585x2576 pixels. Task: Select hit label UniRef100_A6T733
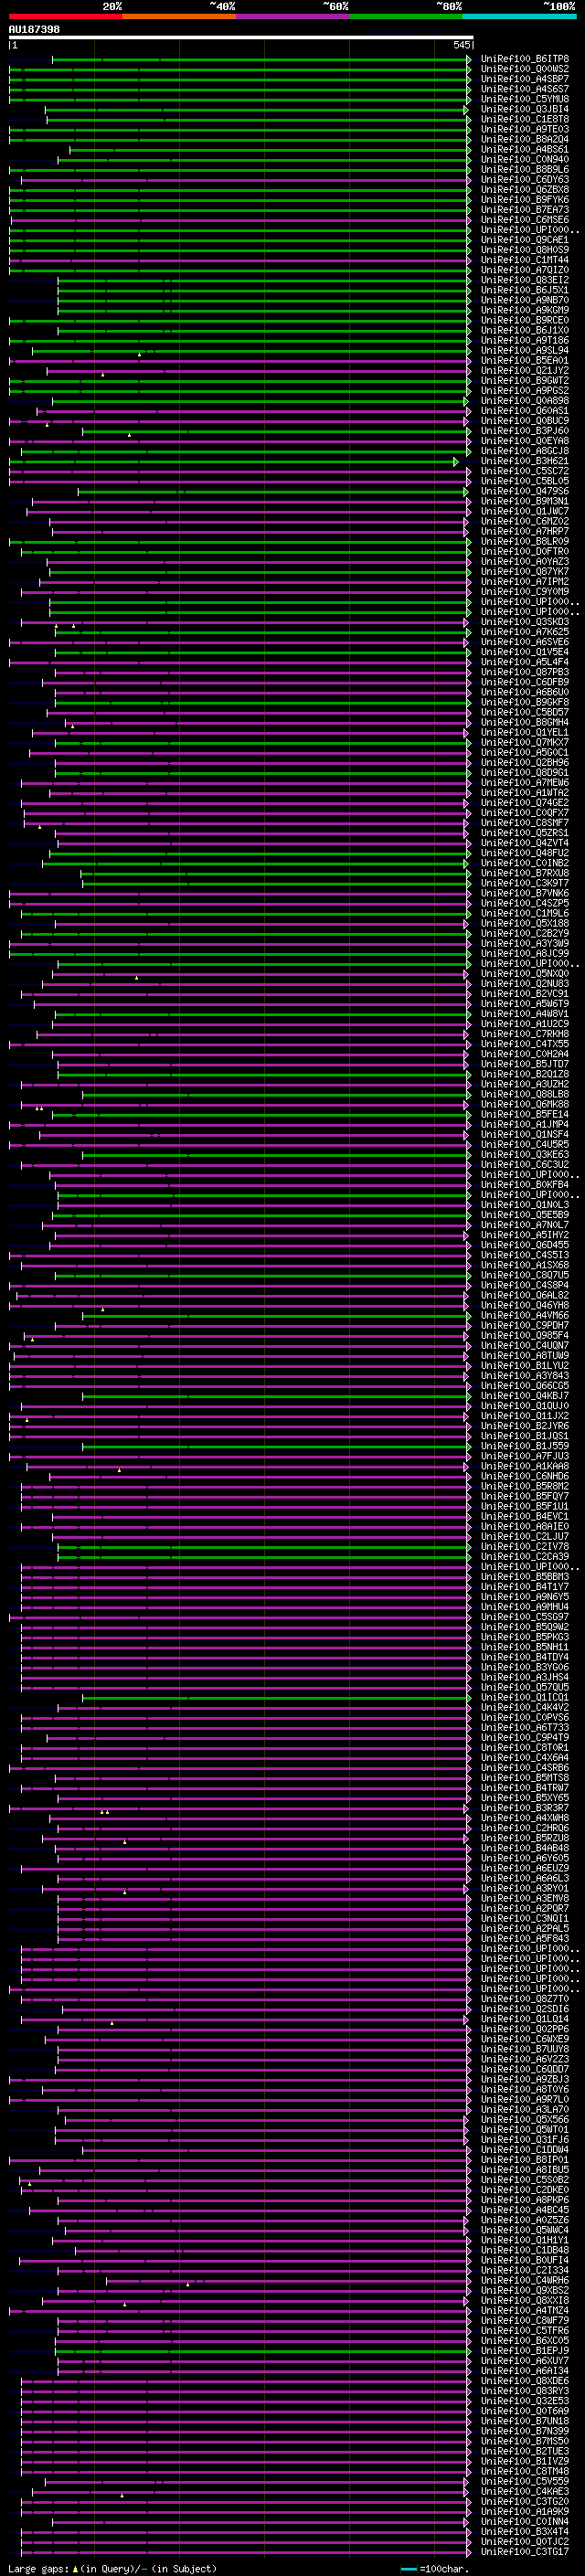point(524,1726)
